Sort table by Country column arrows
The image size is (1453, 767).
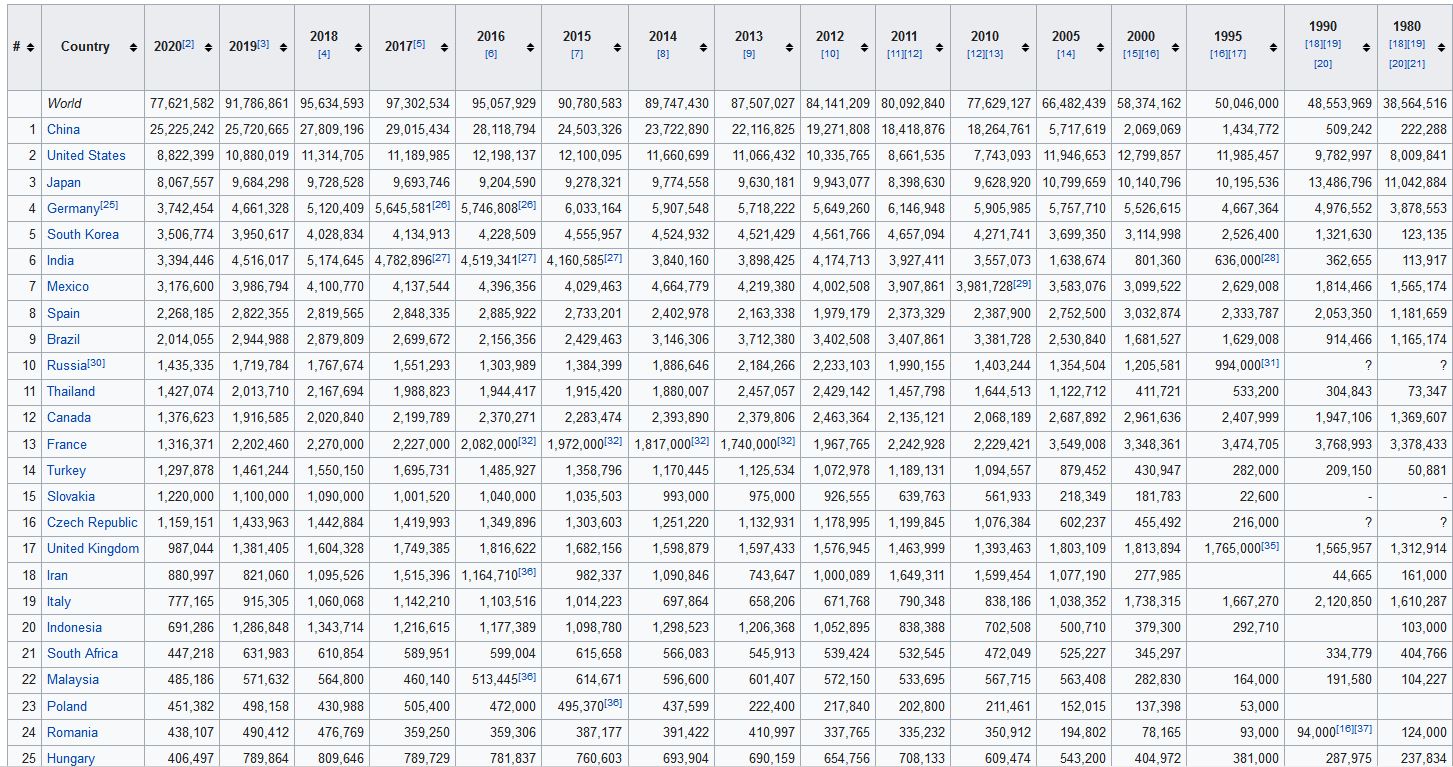click(133, 47)
